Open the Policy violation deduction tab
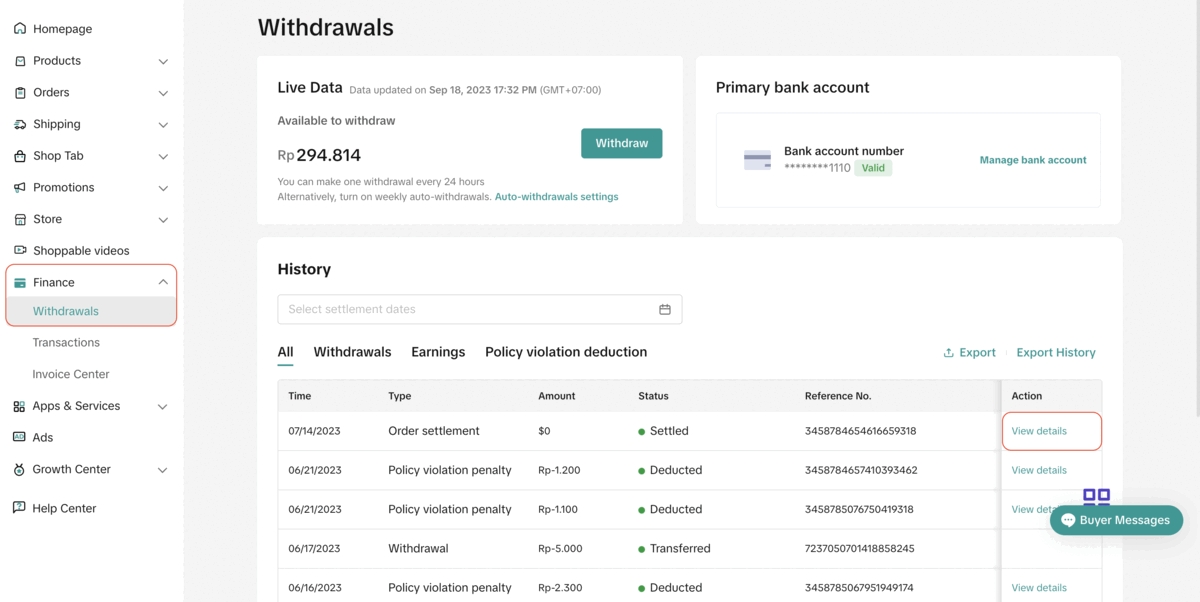Viewport: 1200px width, 602px height. (x=566, y=352)
